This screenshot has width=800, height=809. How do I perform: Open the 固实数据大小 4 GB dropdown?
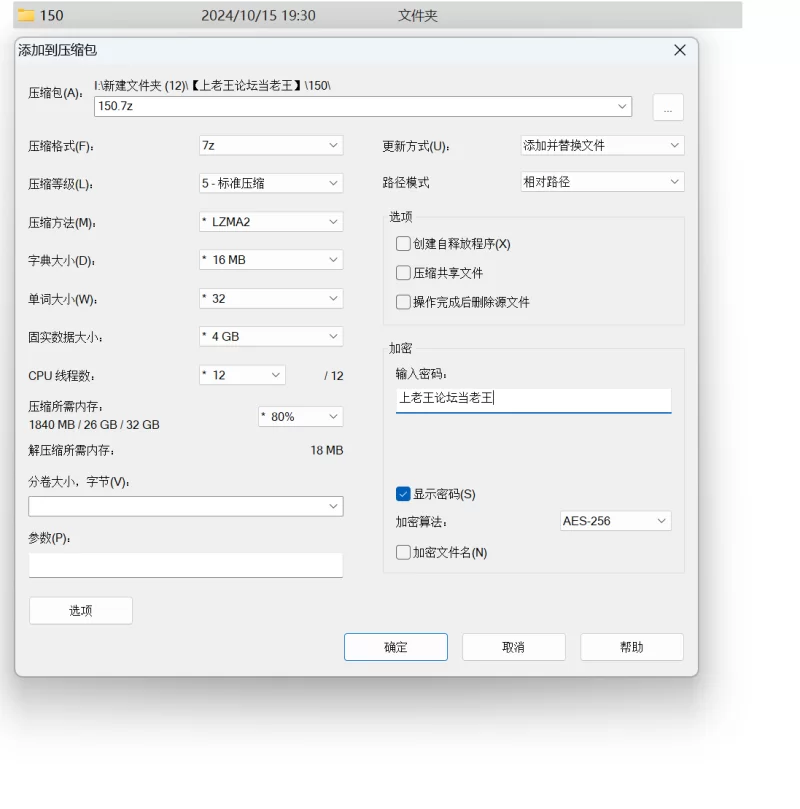tap(271, 336)
